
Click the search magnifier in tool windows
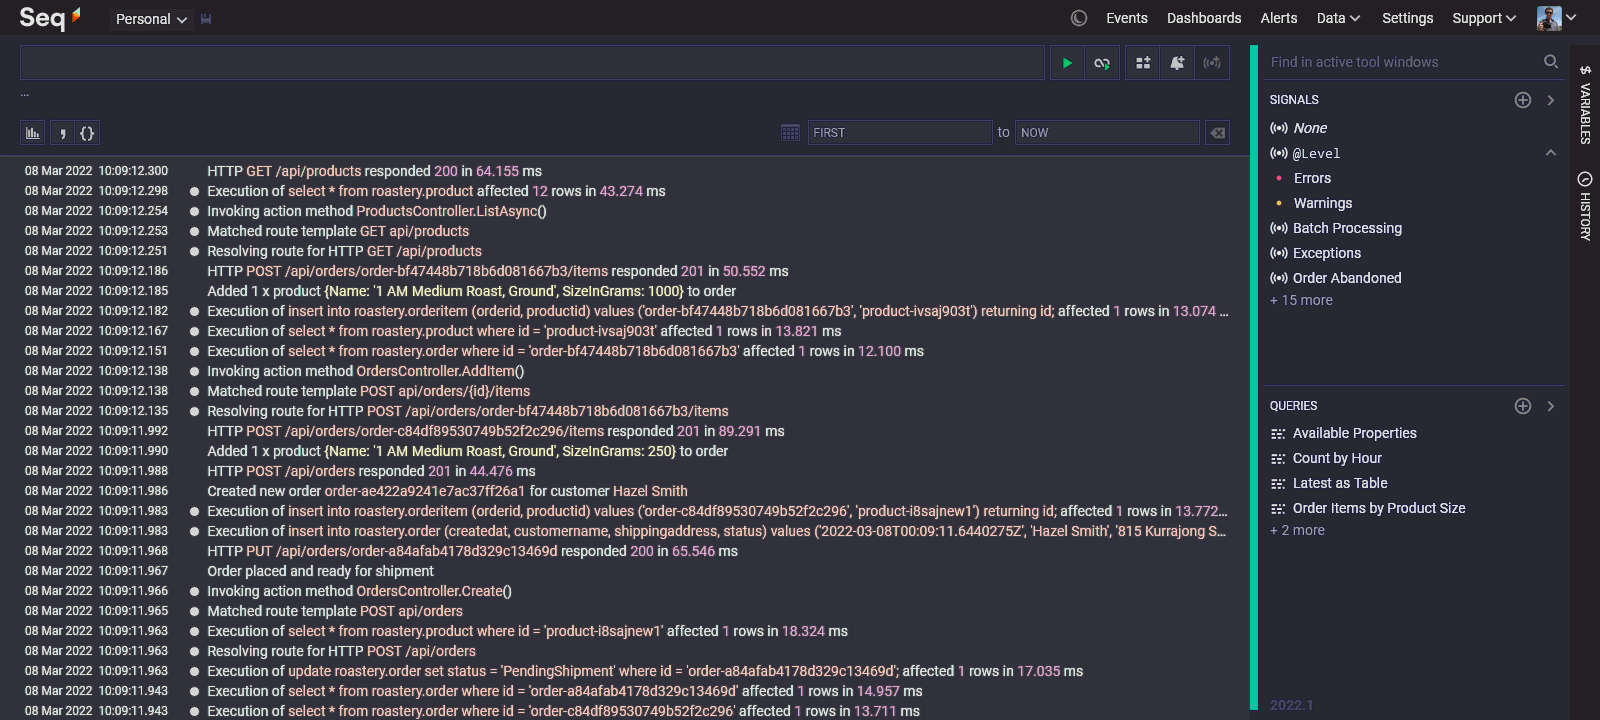[1551, 62]
